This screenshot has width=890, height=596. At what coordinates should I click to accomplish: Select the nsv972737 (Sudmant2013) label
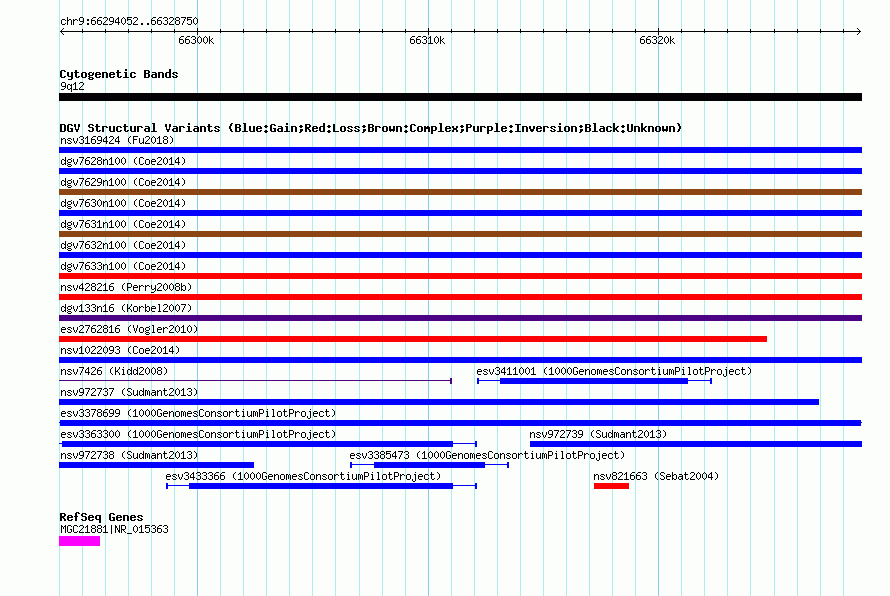coord(129,392)
